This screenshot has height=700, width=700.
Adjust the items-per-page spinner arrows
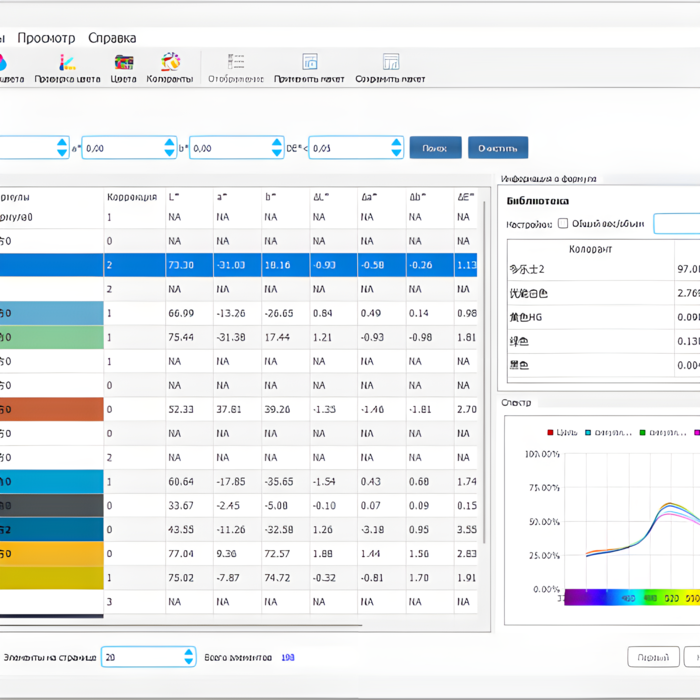[189, 657]
